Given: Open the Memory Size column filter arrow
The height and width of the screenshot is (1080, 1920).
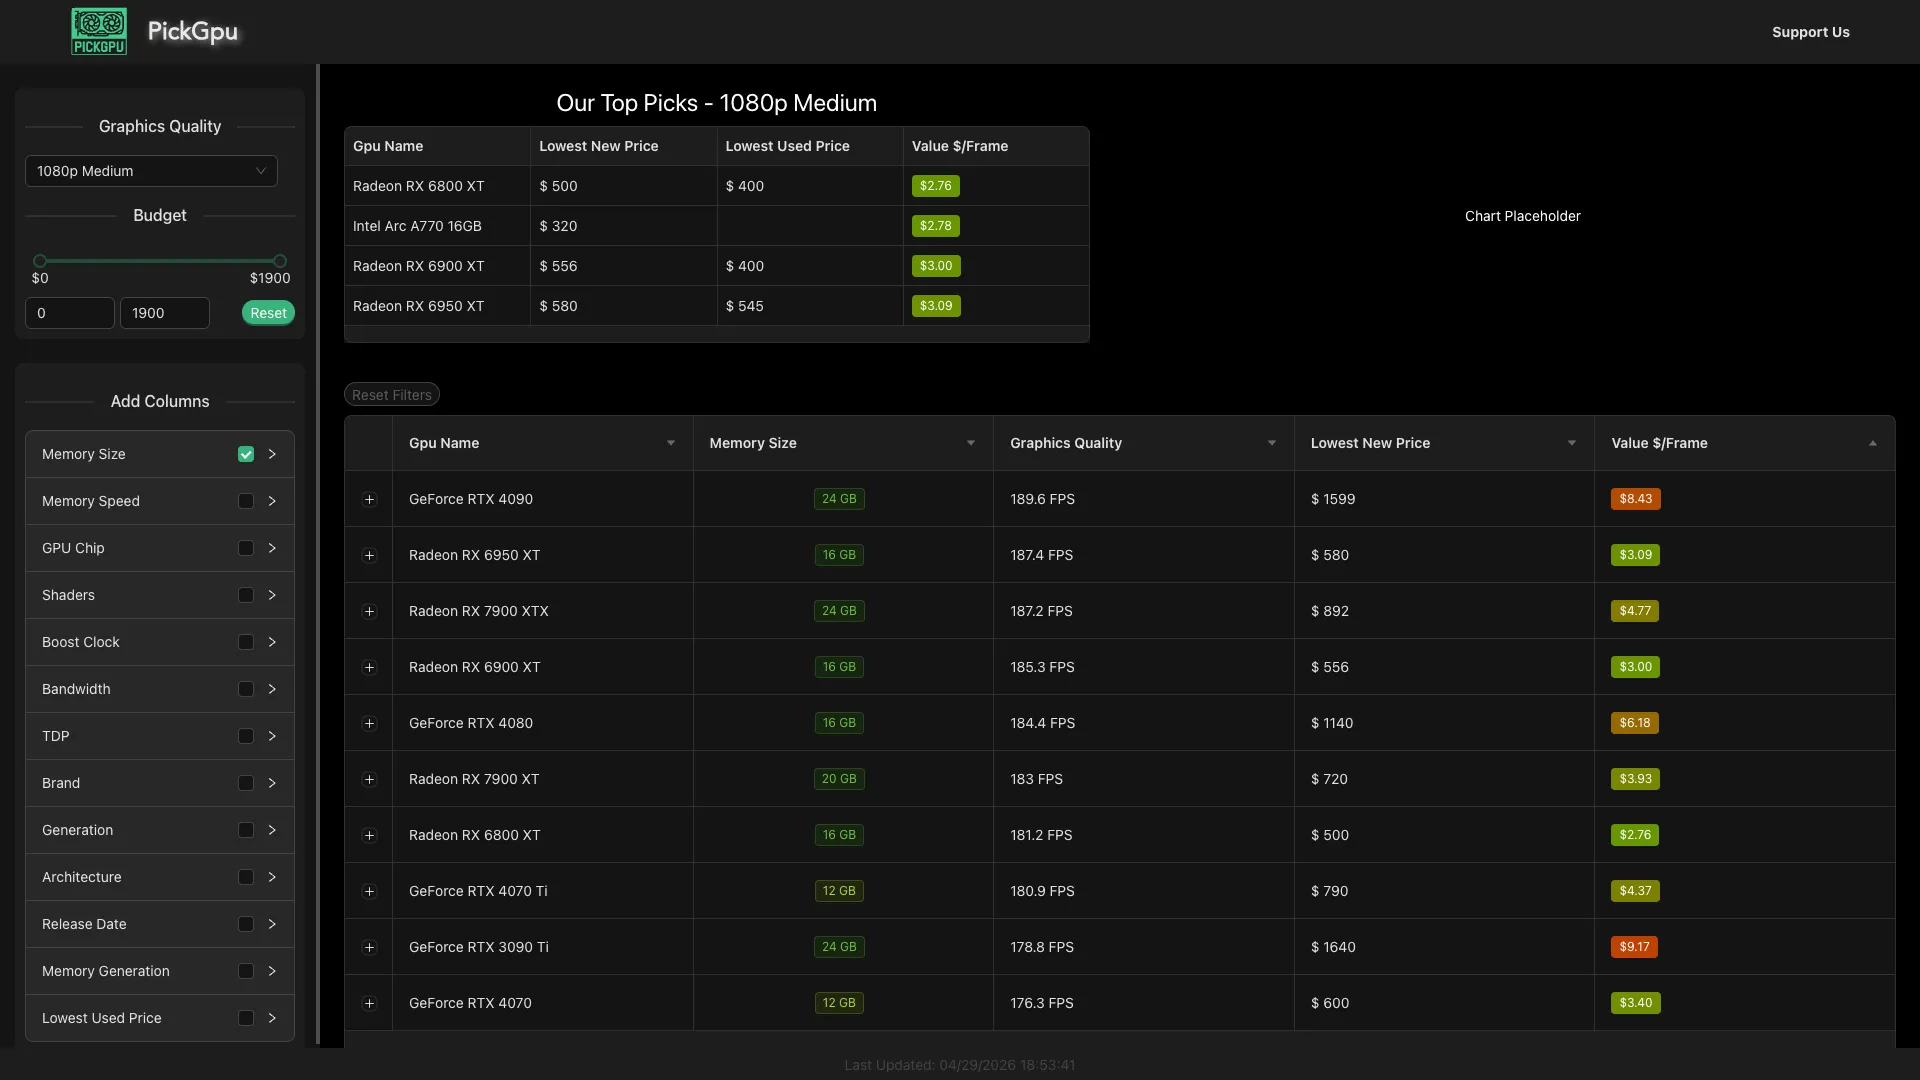Looking at the screenshot, I should pos(971,443).
